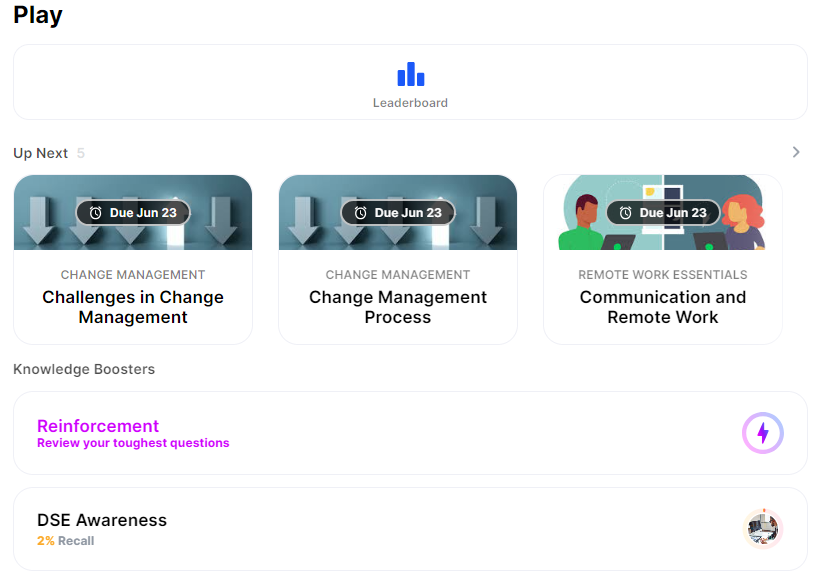Viewport: 820px width, 580px height.
Task: Click the Reinforcement lightning bolt icon
Action: [762, 433]
